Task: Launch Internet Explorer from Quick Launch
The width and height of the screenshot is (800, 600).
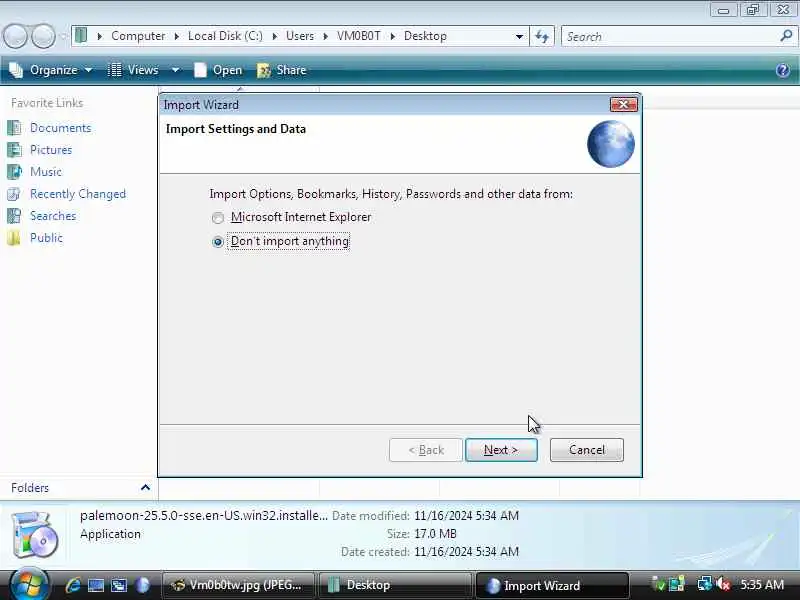Action: 73,585
